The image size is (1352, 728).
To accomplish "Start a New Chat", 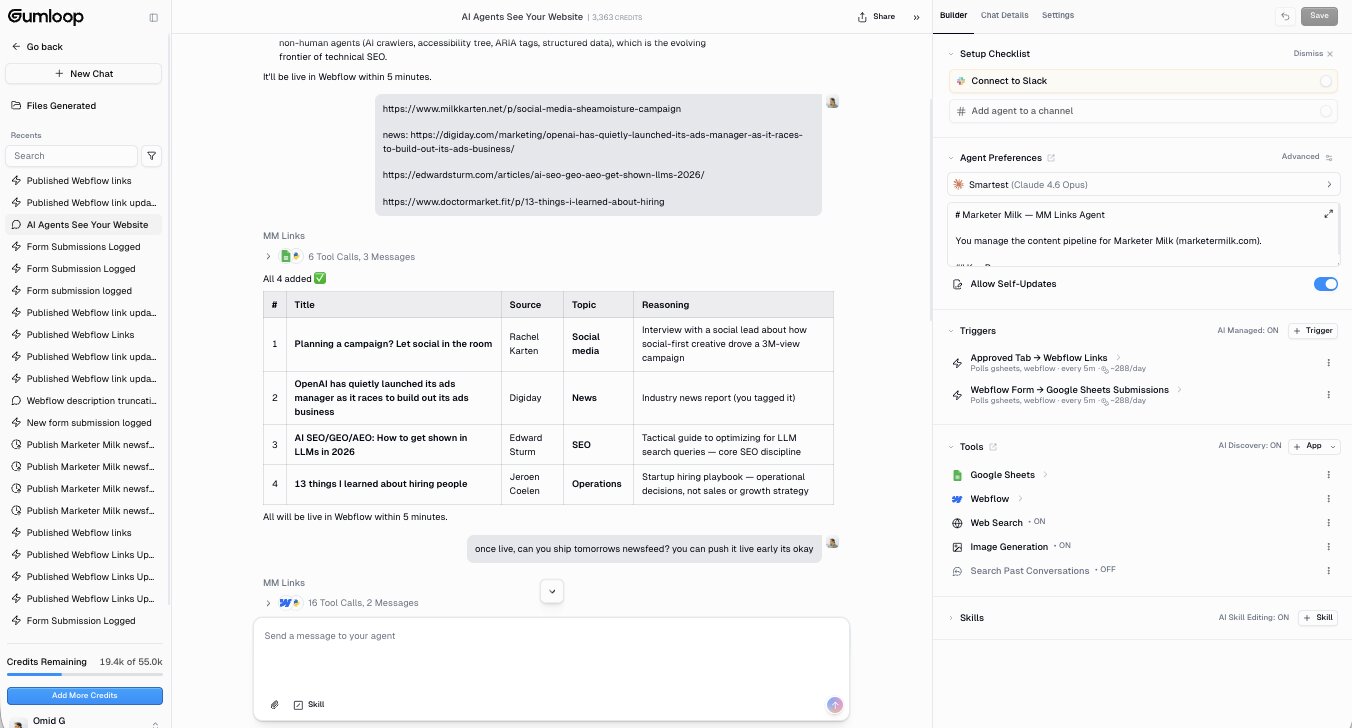I will [x=83, y=74].
